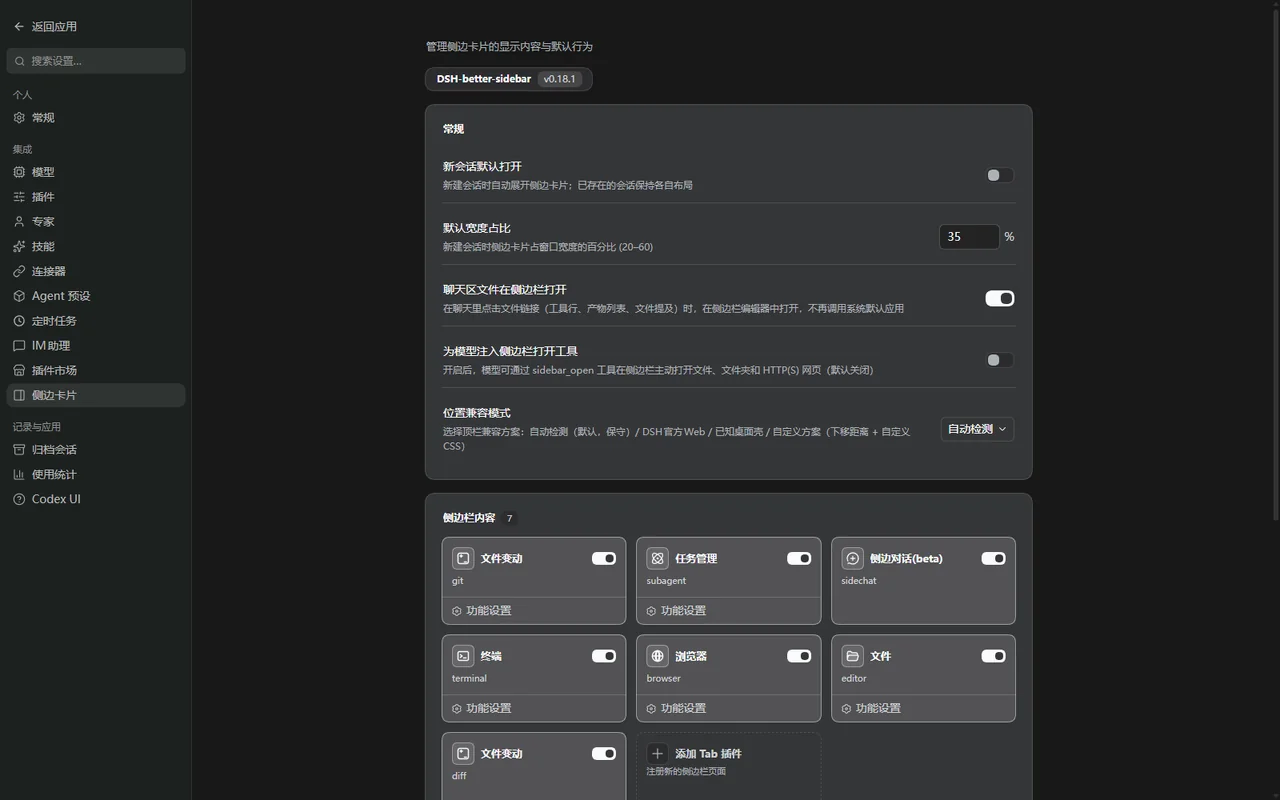
Task: Toggle off the 文件 editor card
Action: (993, 656)
